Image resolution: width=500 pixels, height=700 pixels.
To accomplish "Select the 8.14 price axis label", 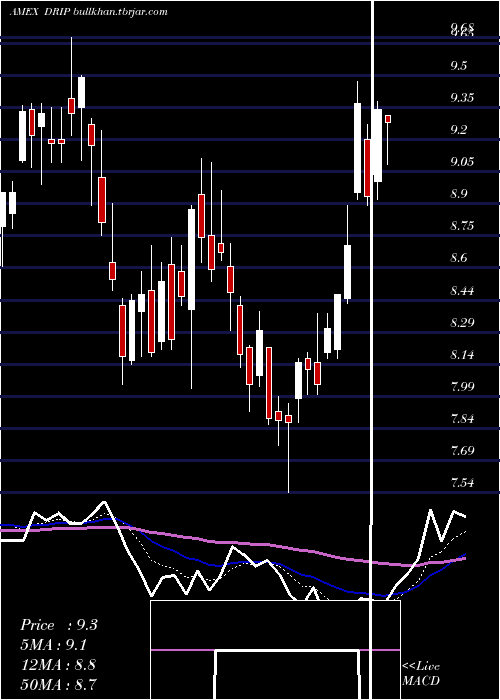I will [462, 355].
